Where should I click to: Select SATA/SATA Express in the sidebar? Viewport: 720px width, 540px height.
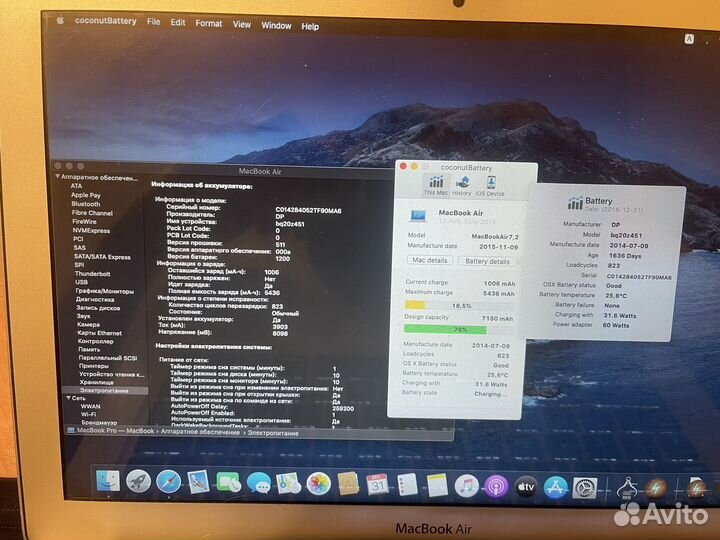(102, 257)
